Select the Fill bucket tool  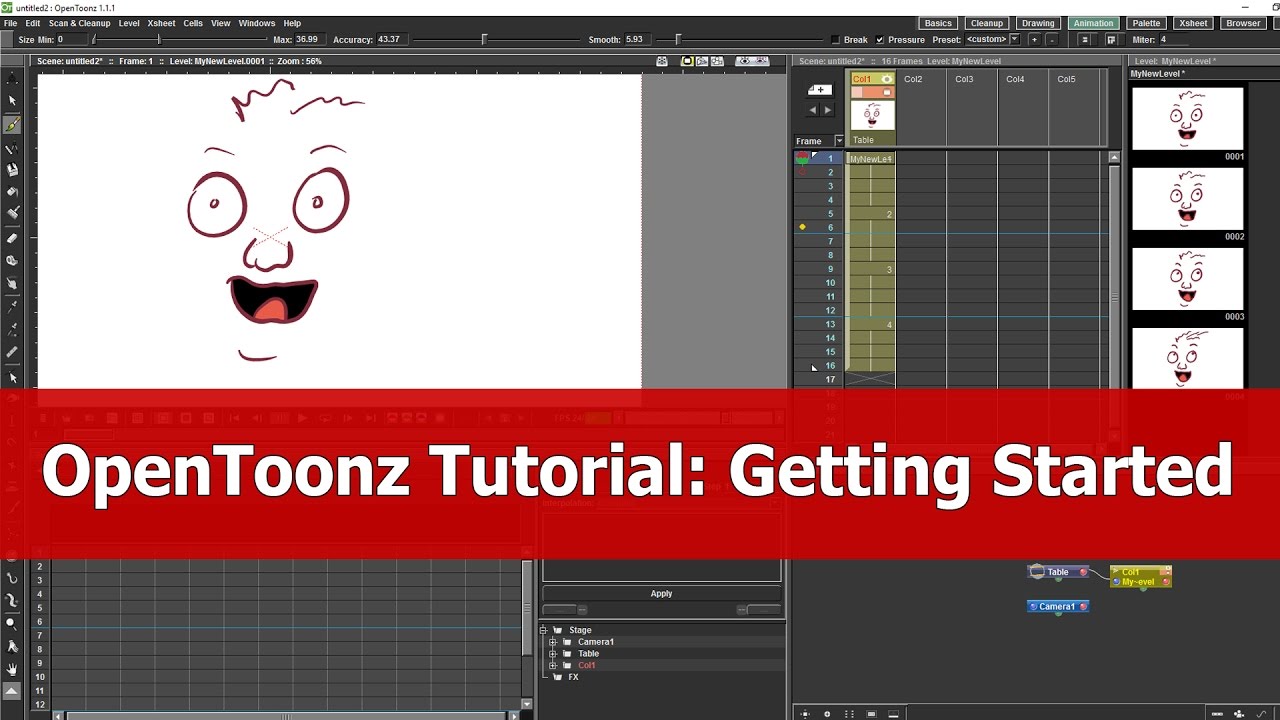(12, 191)
